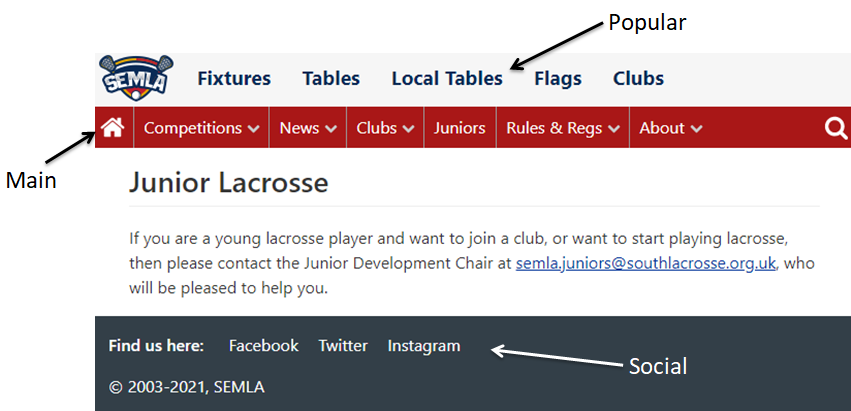Expand the Competitions dropdown menu
851x411 pixels.
click(201, 128)
